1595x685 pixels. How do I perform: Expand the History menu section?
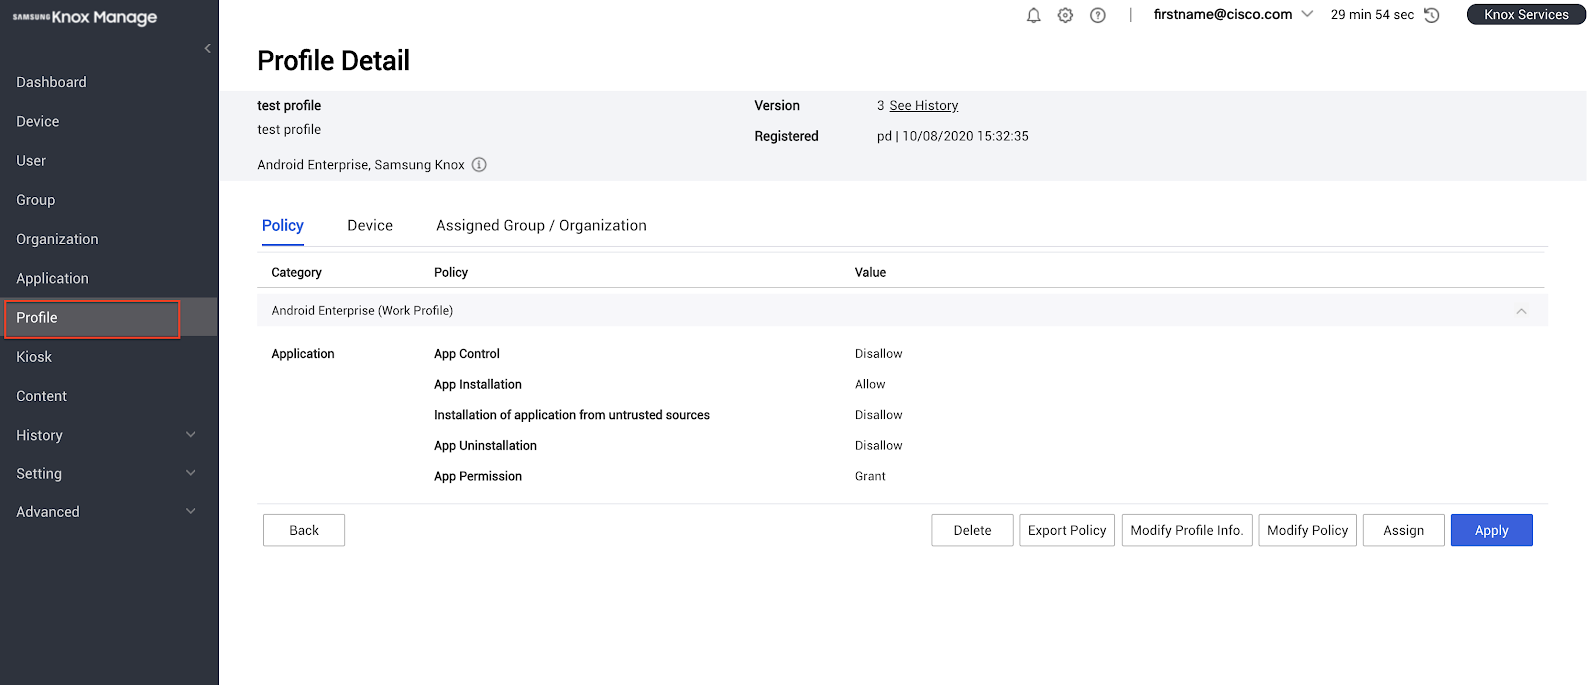[x=190, y=435]
